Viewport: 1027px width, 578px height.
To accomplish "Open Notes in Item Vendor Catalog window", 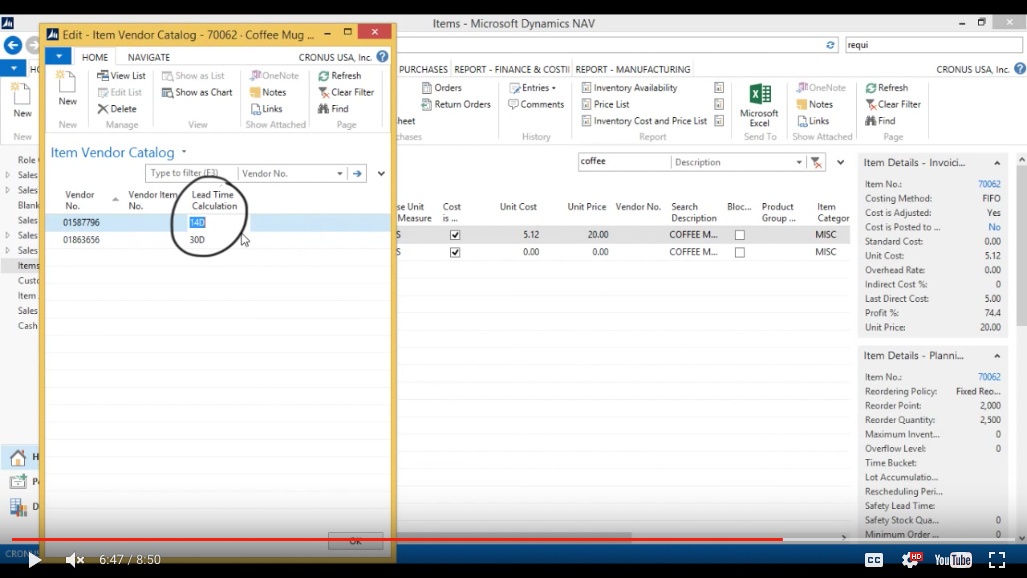I will click(268, 92).
